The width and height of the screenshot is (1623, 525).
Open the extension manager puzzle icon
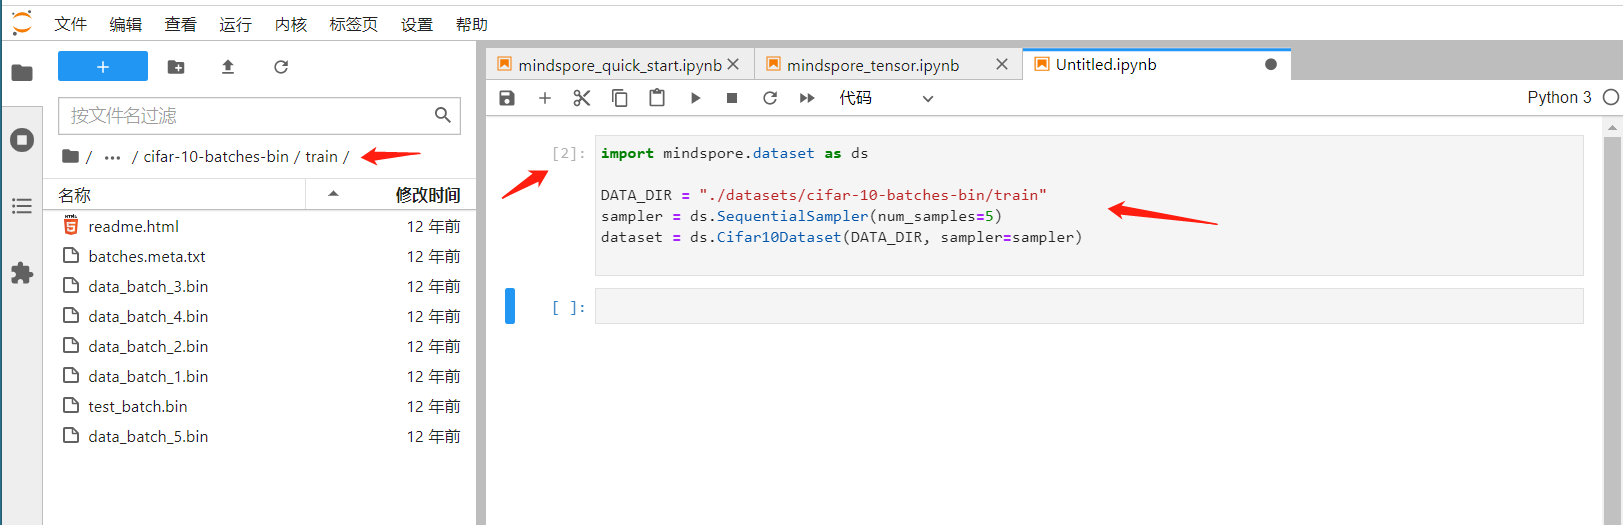pos(22,273)
